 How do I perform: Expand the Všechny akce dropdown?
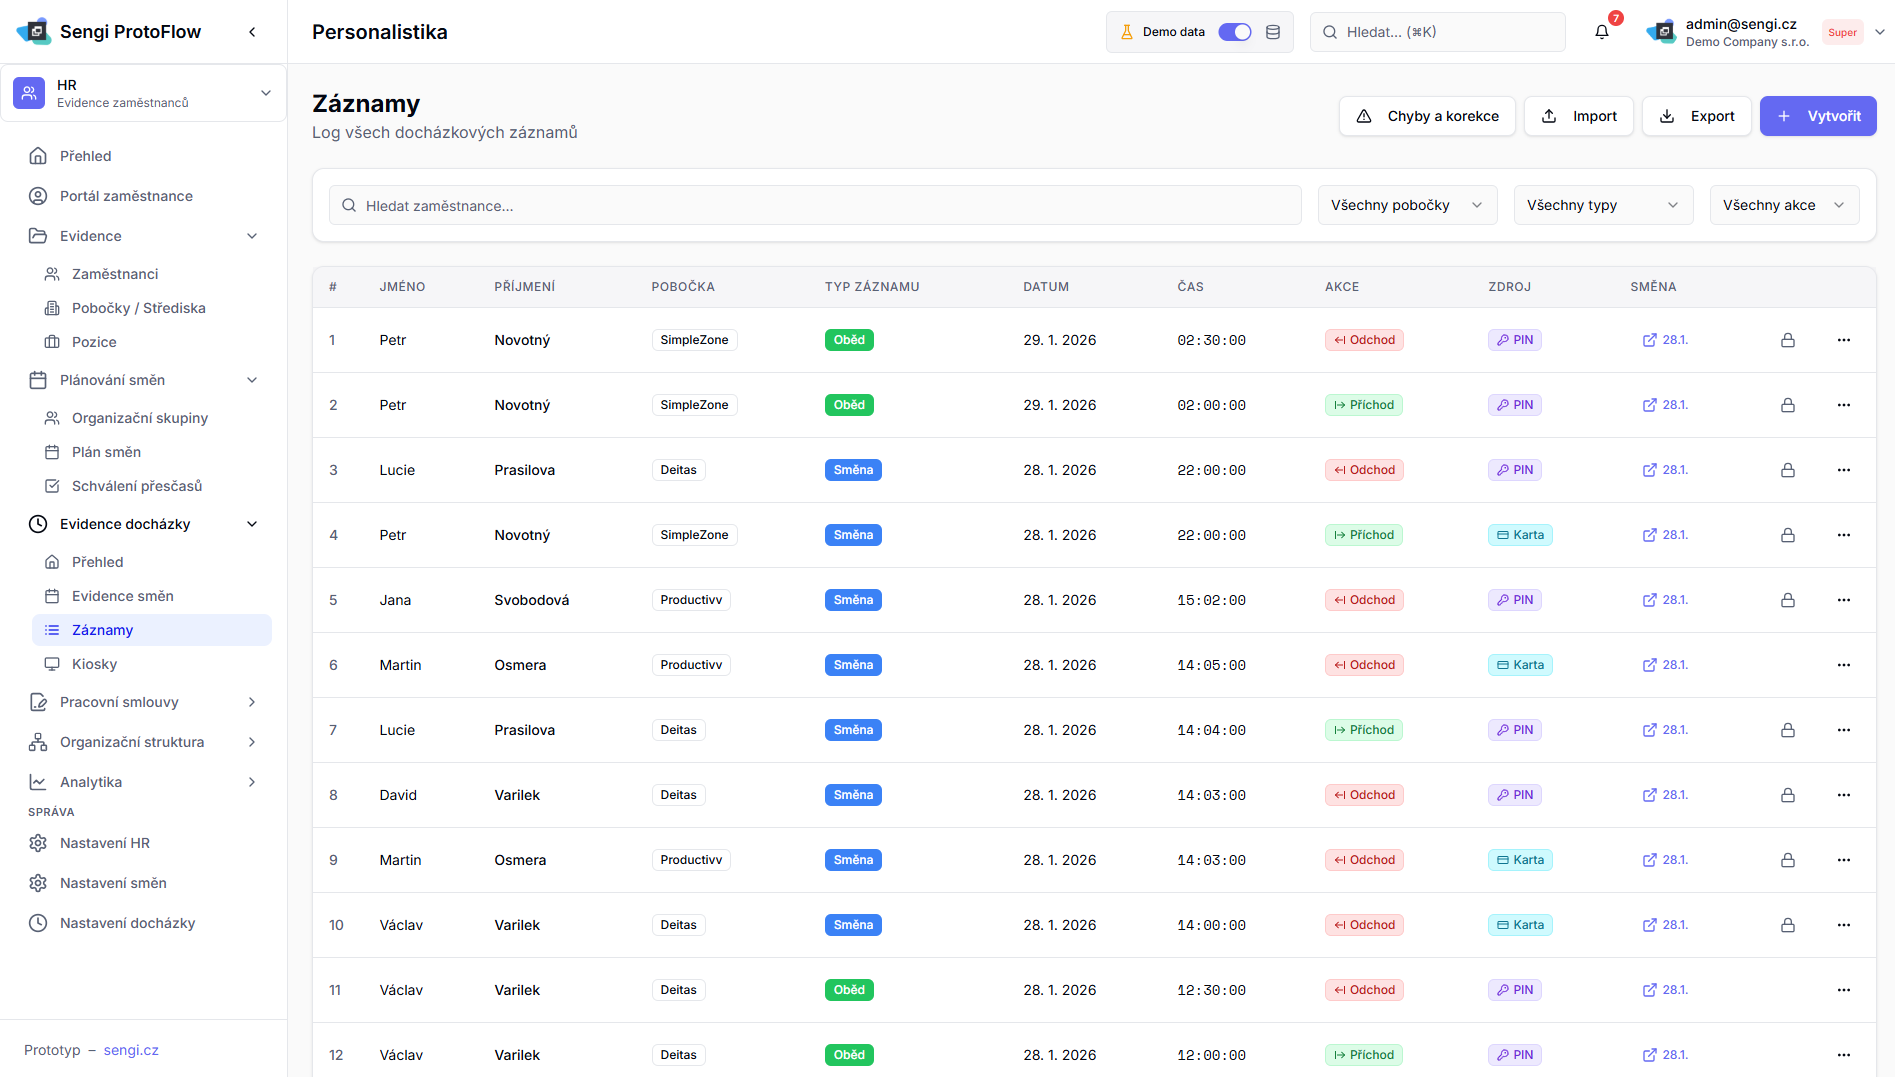1783,205
